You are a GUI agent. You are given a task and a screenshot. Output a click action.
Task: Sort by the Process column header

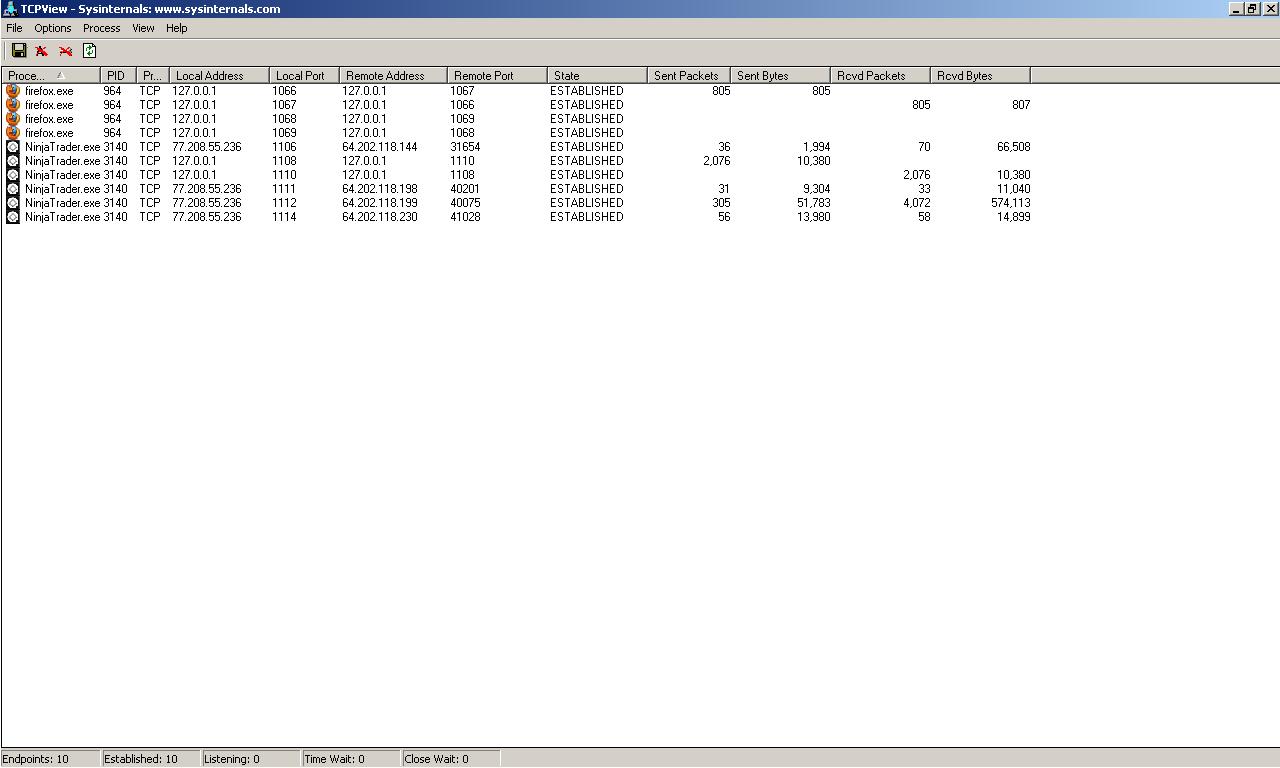(x=51, y=76)
